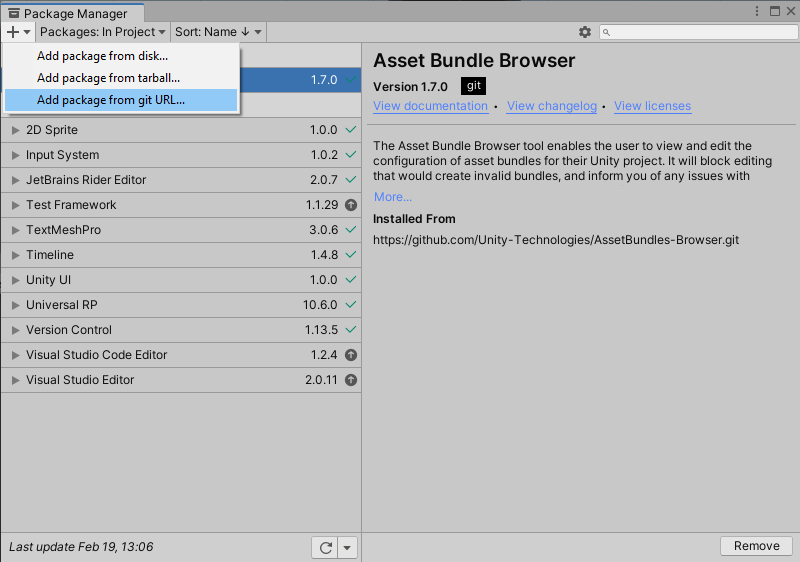Image resolution: width=800 pixels, height=562 pixels.
Task: Expand the Universal RP package versions
Action: click(16, 305)
